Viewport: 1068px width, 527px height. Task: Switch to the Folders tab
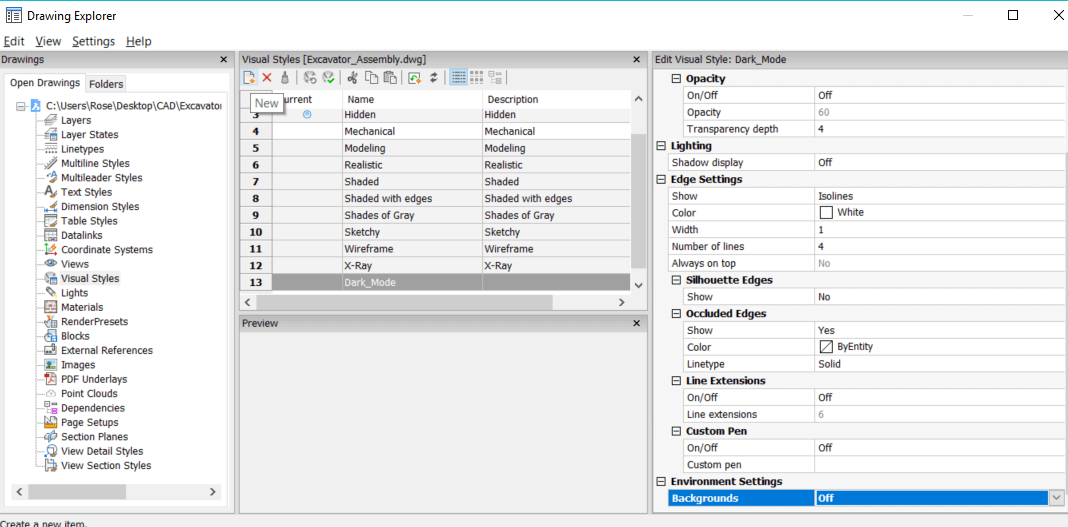pyautogui.click(x=106, y=84)
